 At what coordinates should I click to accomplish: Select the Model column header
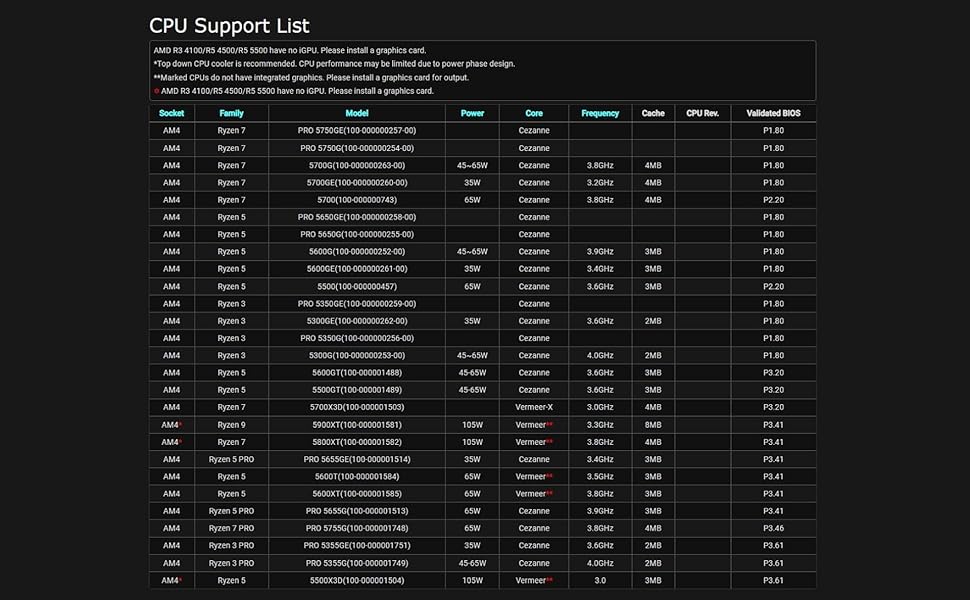coord(357,113)
